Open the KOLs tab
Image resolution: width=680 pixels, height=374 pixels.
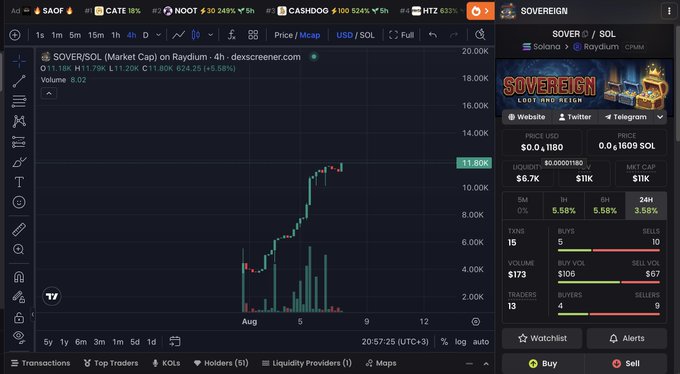click(x=166, y=363)
